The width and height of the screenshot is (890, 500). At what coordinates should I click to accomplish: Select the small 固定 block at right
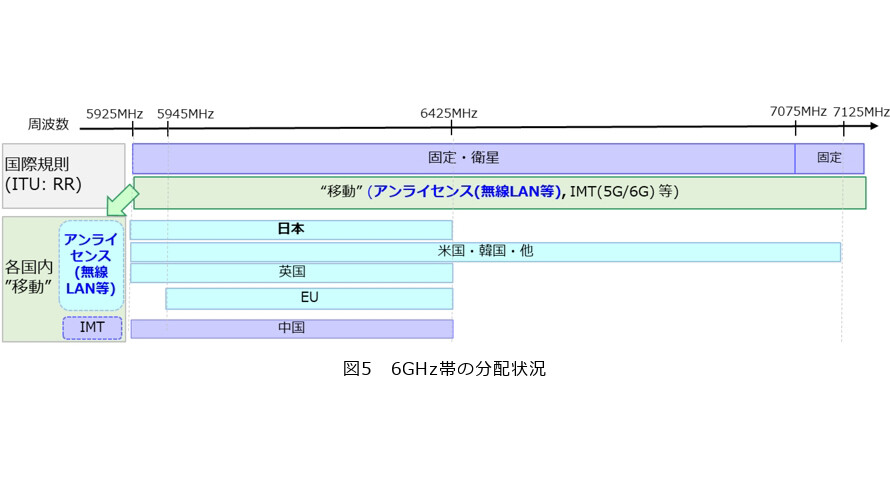point(829,158)
